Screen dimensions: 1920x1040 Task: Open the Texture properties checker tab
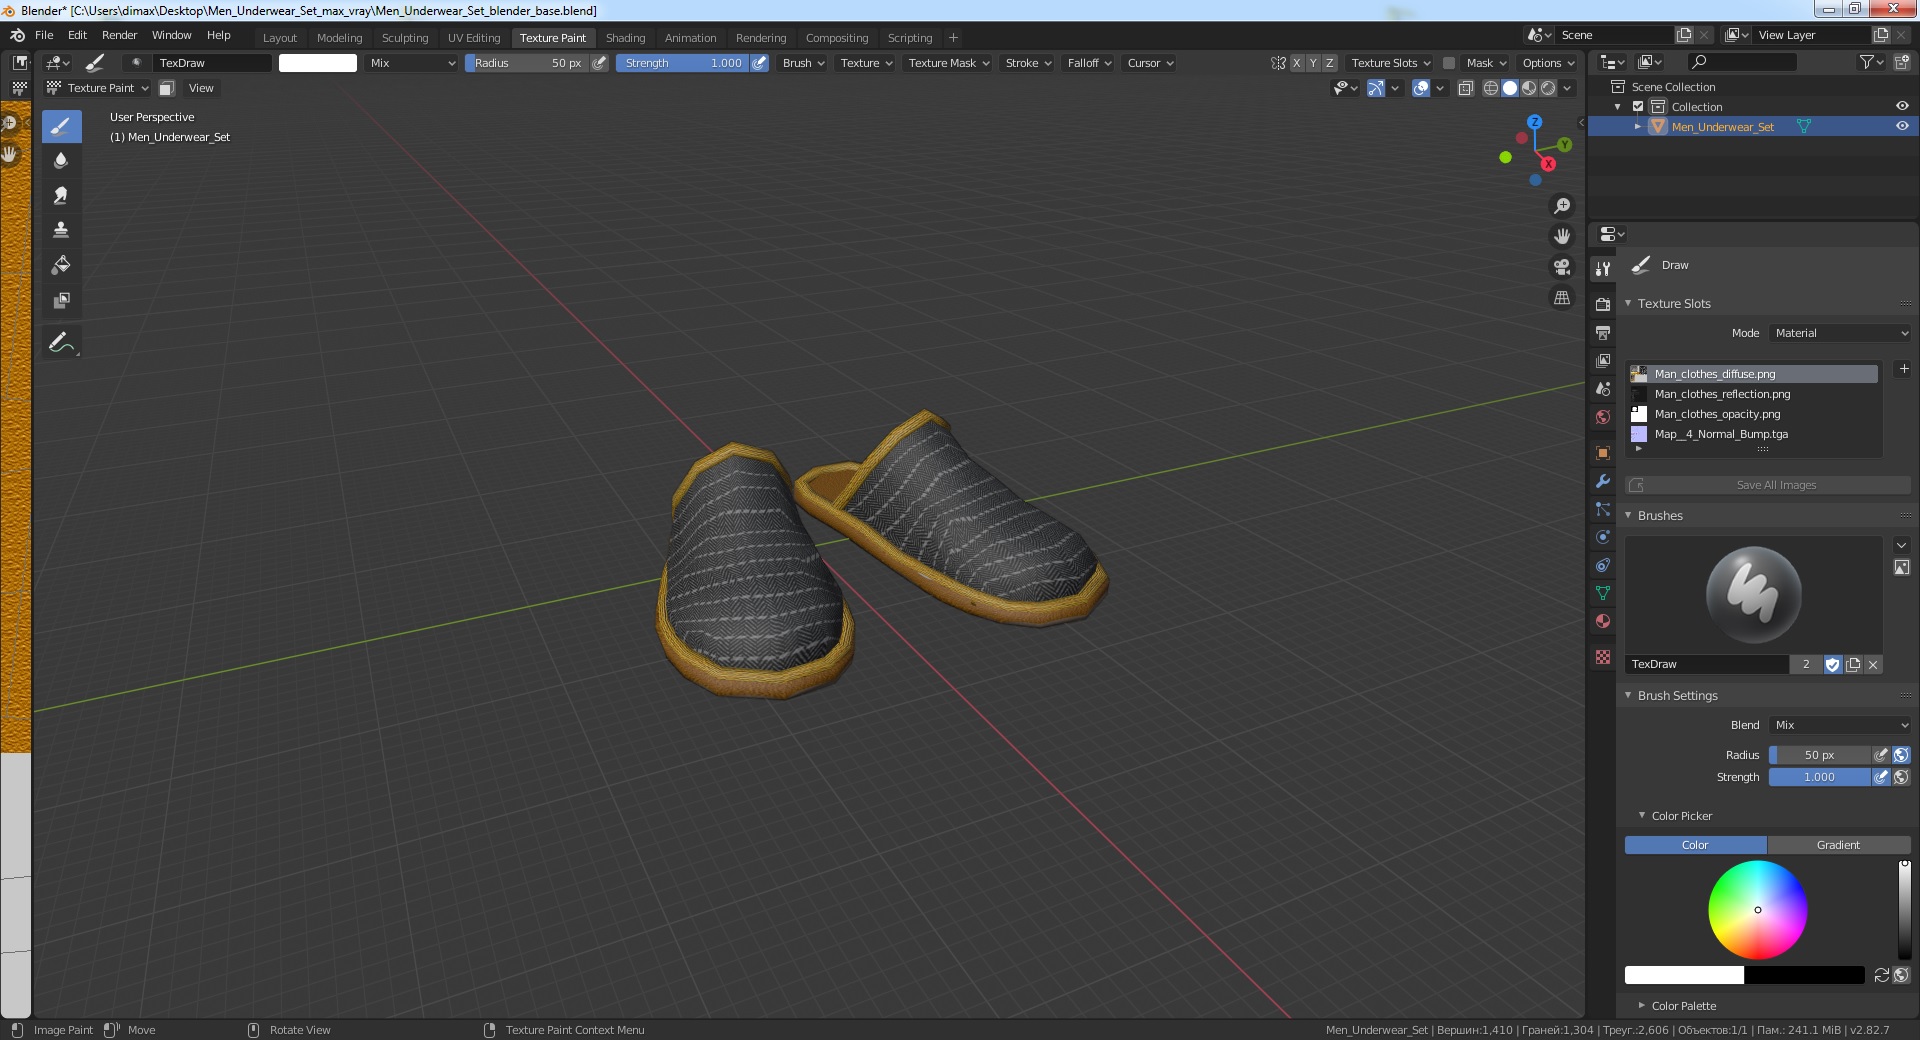1603,657
